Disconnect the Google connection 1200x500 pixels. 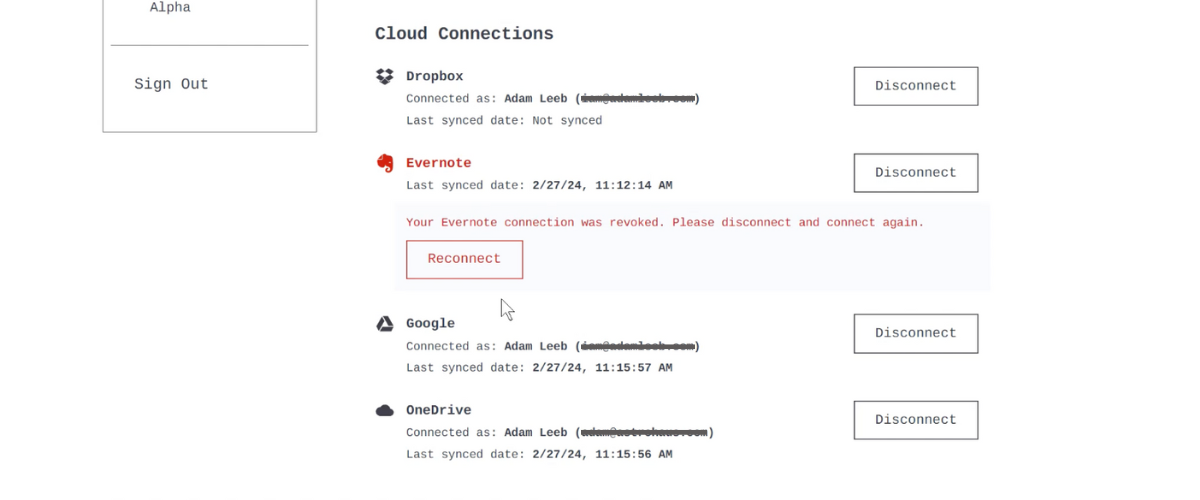pyautogui.click(x=915, y=333)
